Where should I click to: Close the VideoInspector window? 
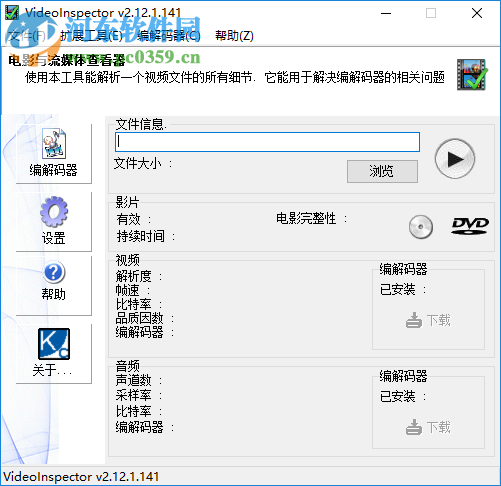click(x=477, y=13)
